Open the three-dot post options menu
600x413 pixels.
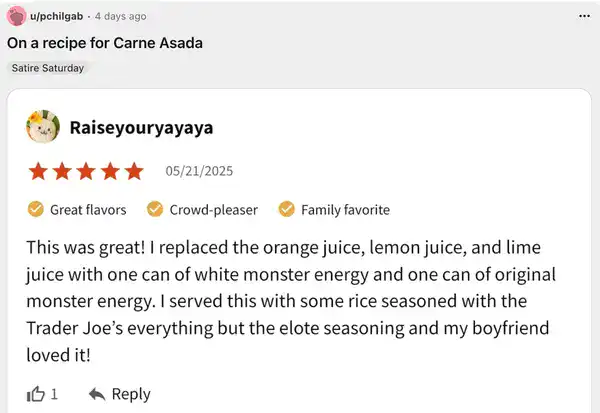click(585, 17)
